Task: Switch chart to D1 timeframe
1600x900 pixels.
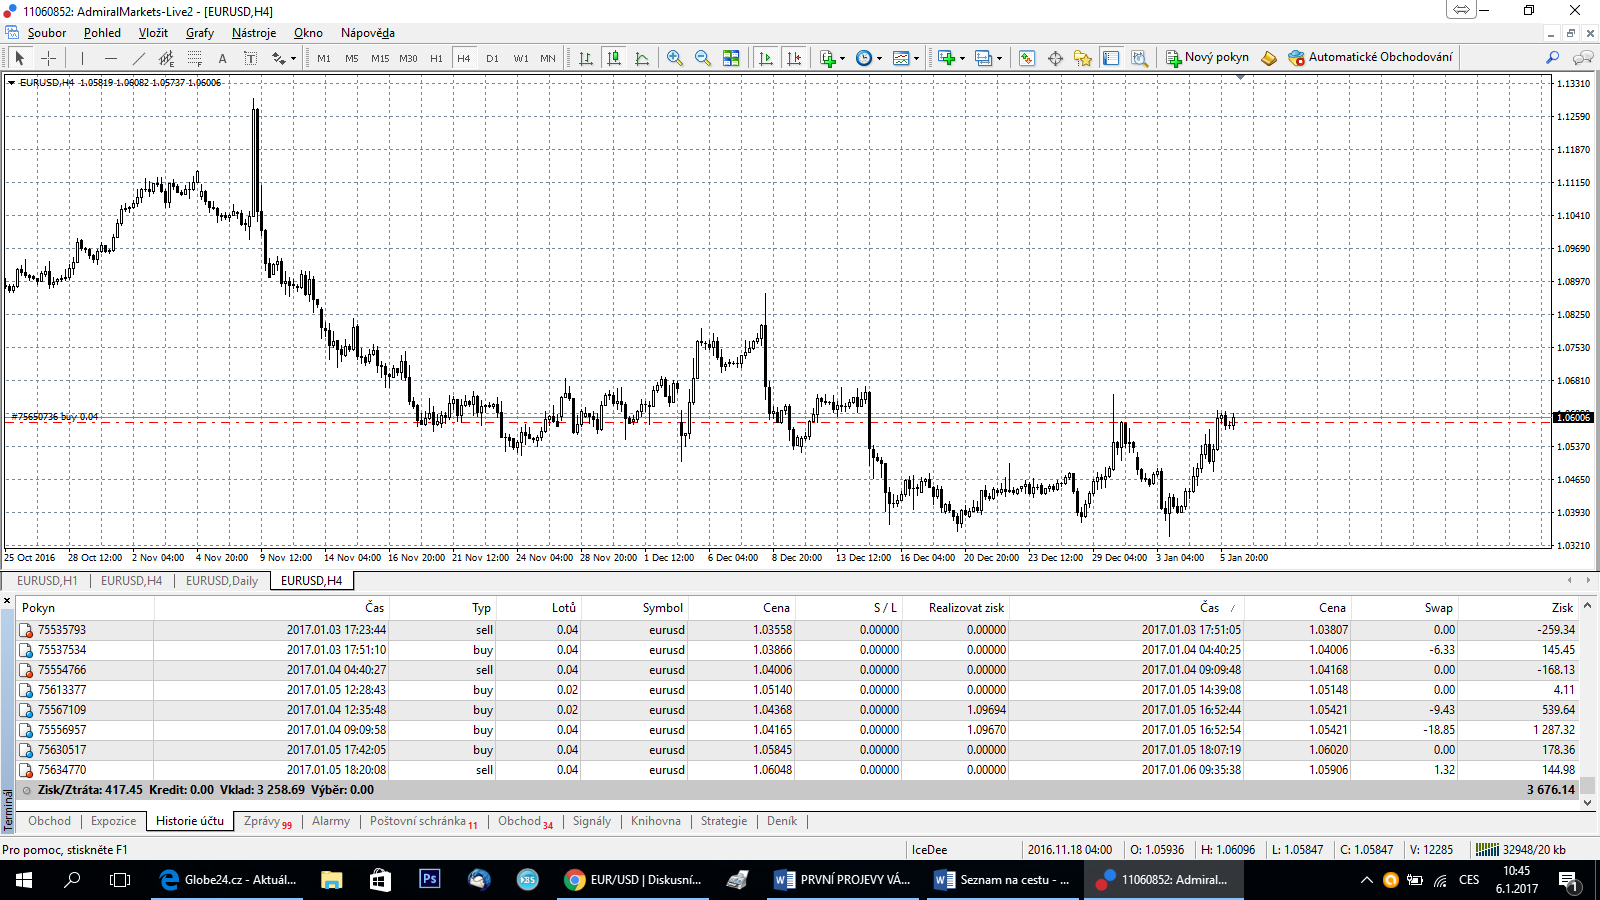Action: coord(492,58)
